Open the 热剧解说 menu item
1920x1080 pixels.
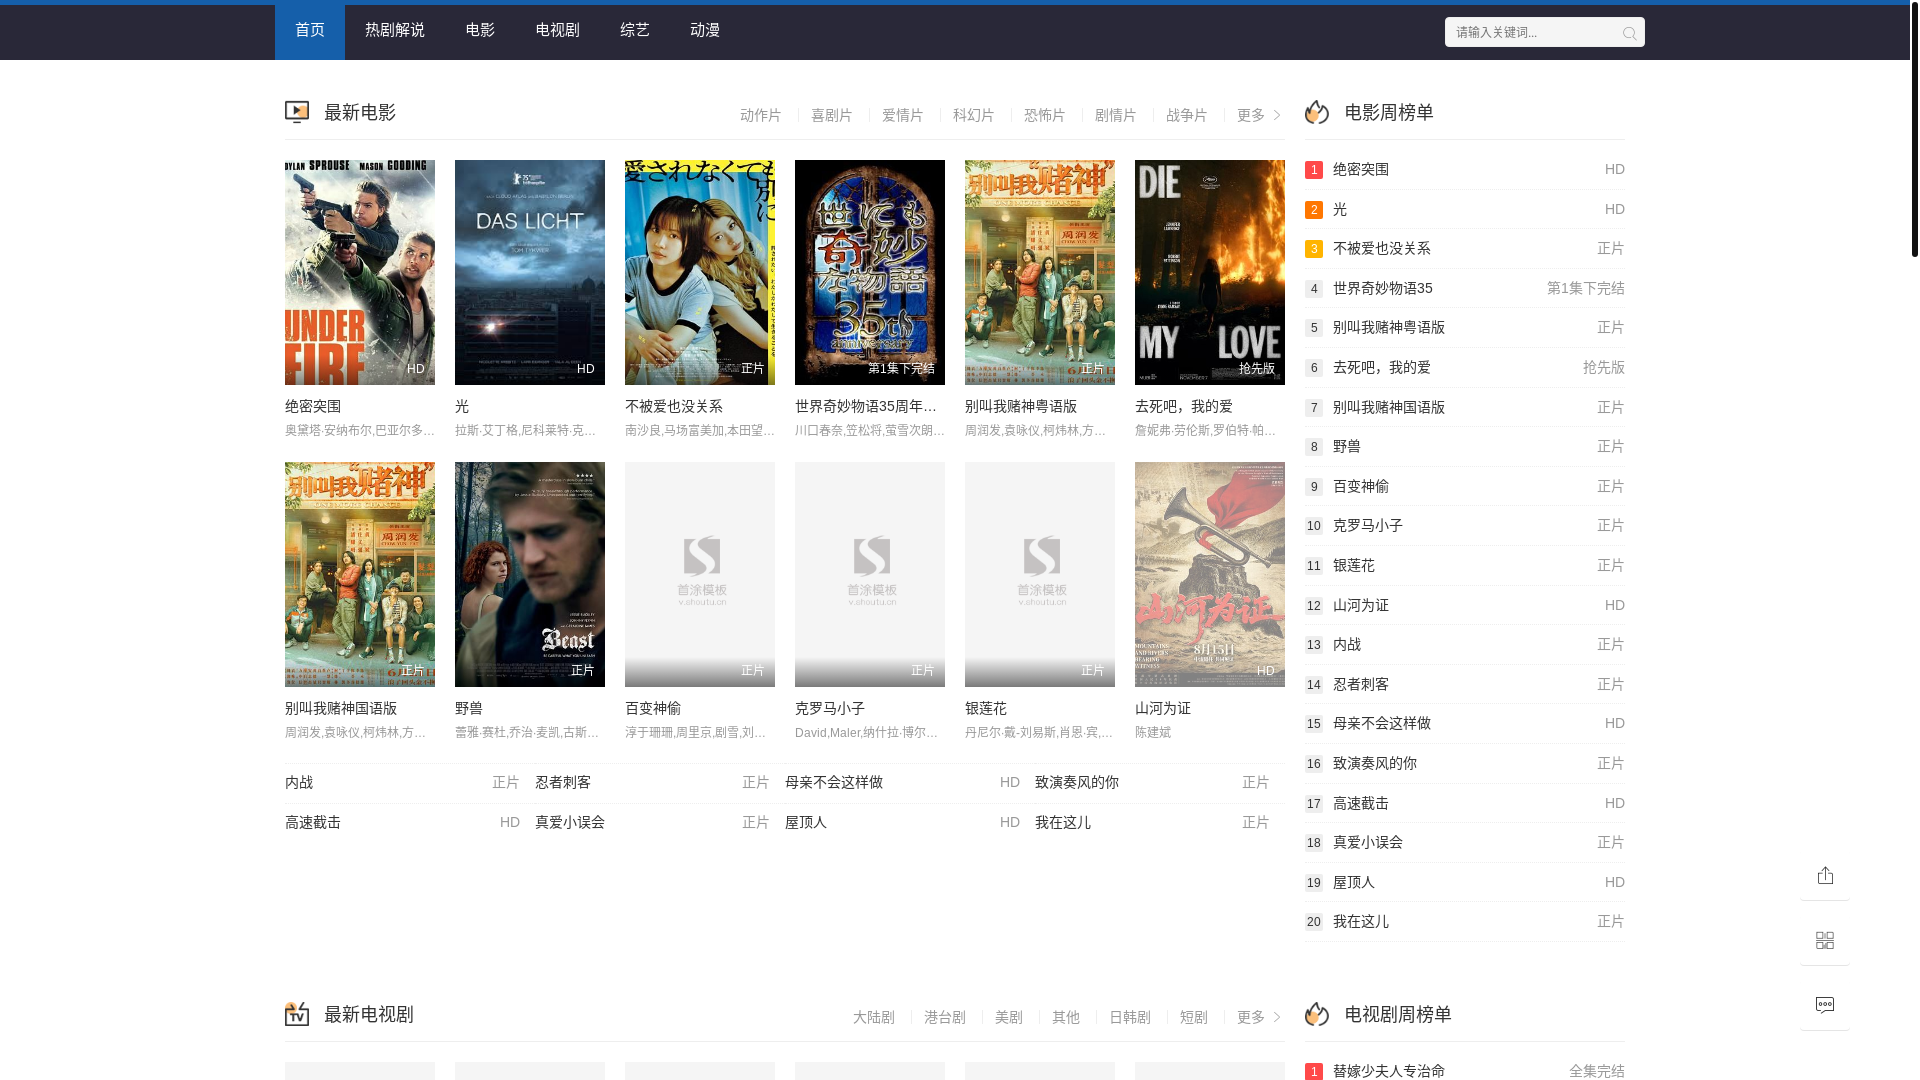point(395,30)
